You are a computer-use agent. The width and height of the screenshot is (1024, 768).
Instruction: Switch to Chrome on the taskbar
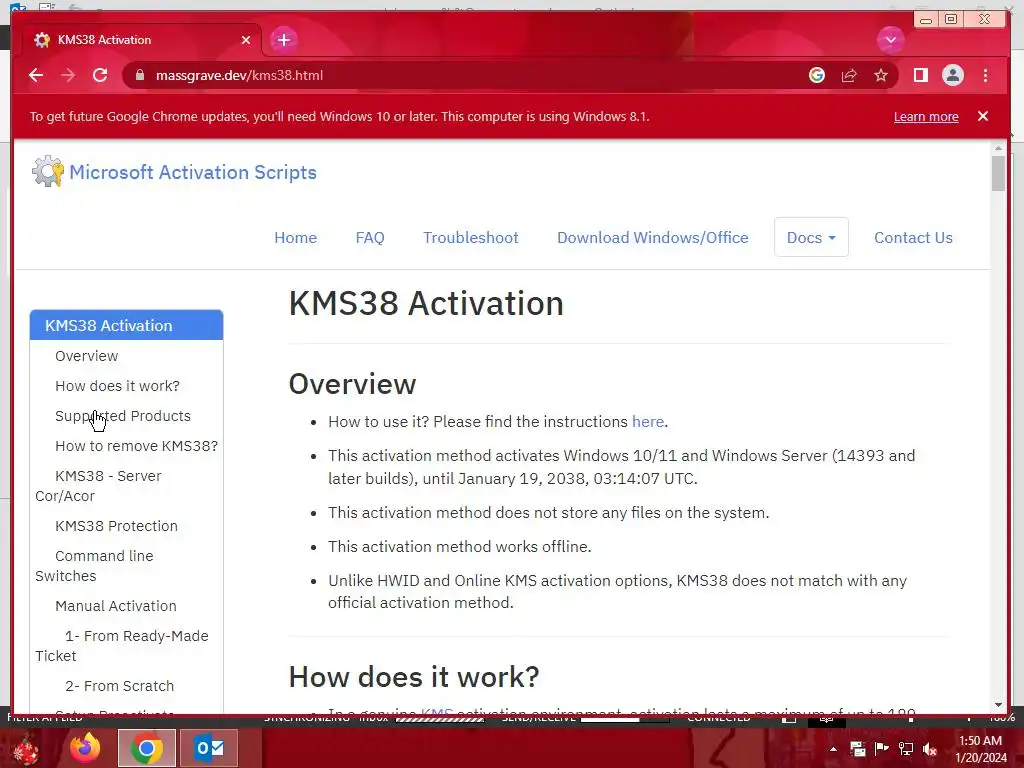pos(147,748)
